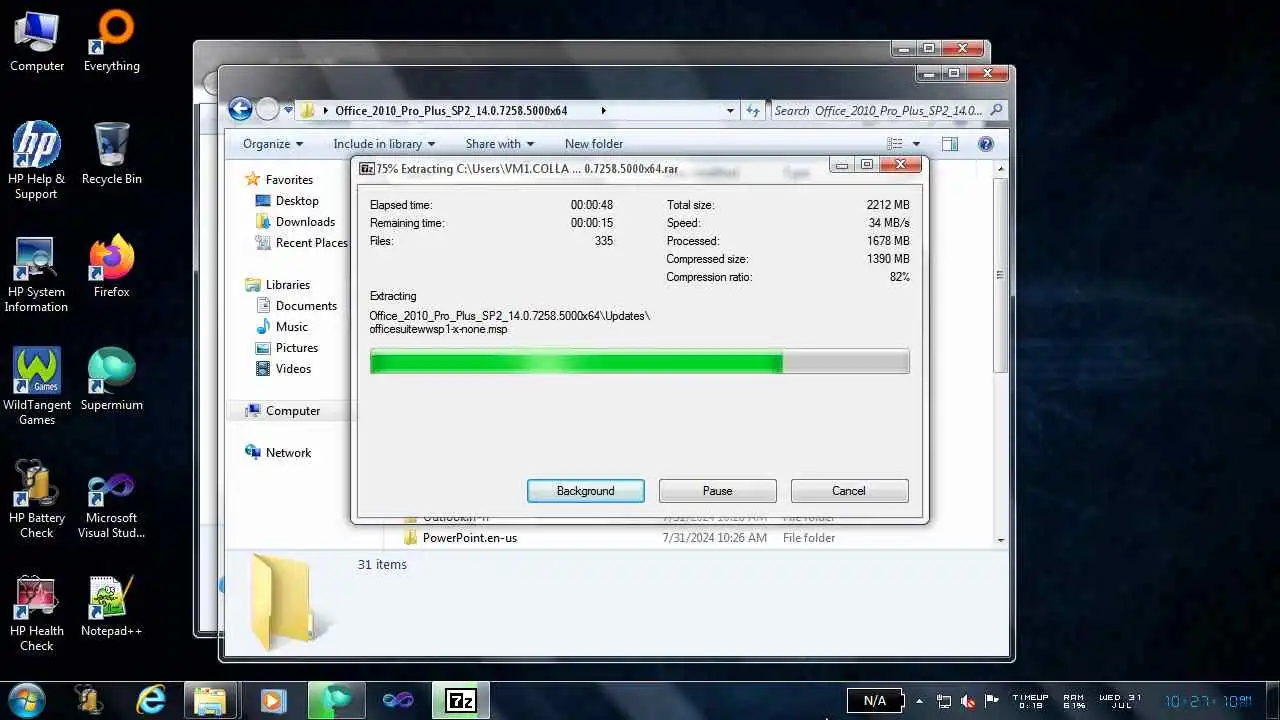The width and height of the screenshot is (1280, 720).
Task: Open the Documents library
Action: click(296, 306)
